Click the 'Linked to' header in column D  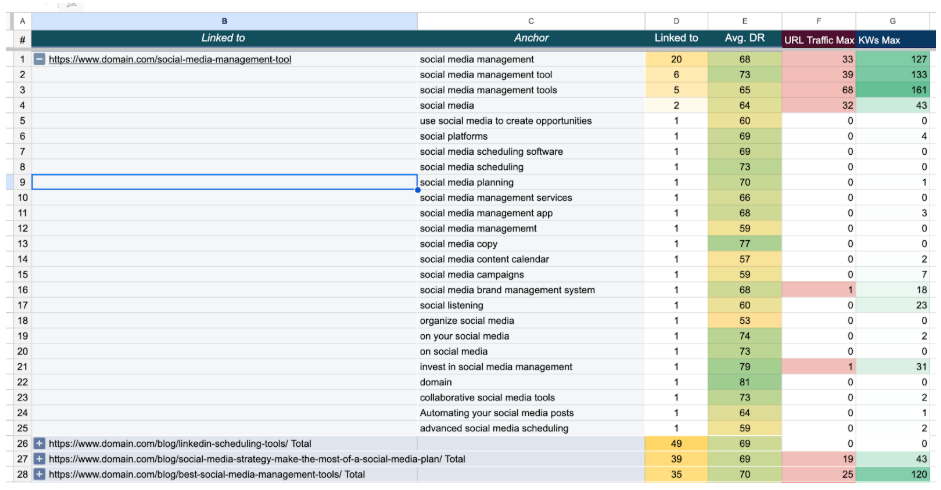(676, 38)
